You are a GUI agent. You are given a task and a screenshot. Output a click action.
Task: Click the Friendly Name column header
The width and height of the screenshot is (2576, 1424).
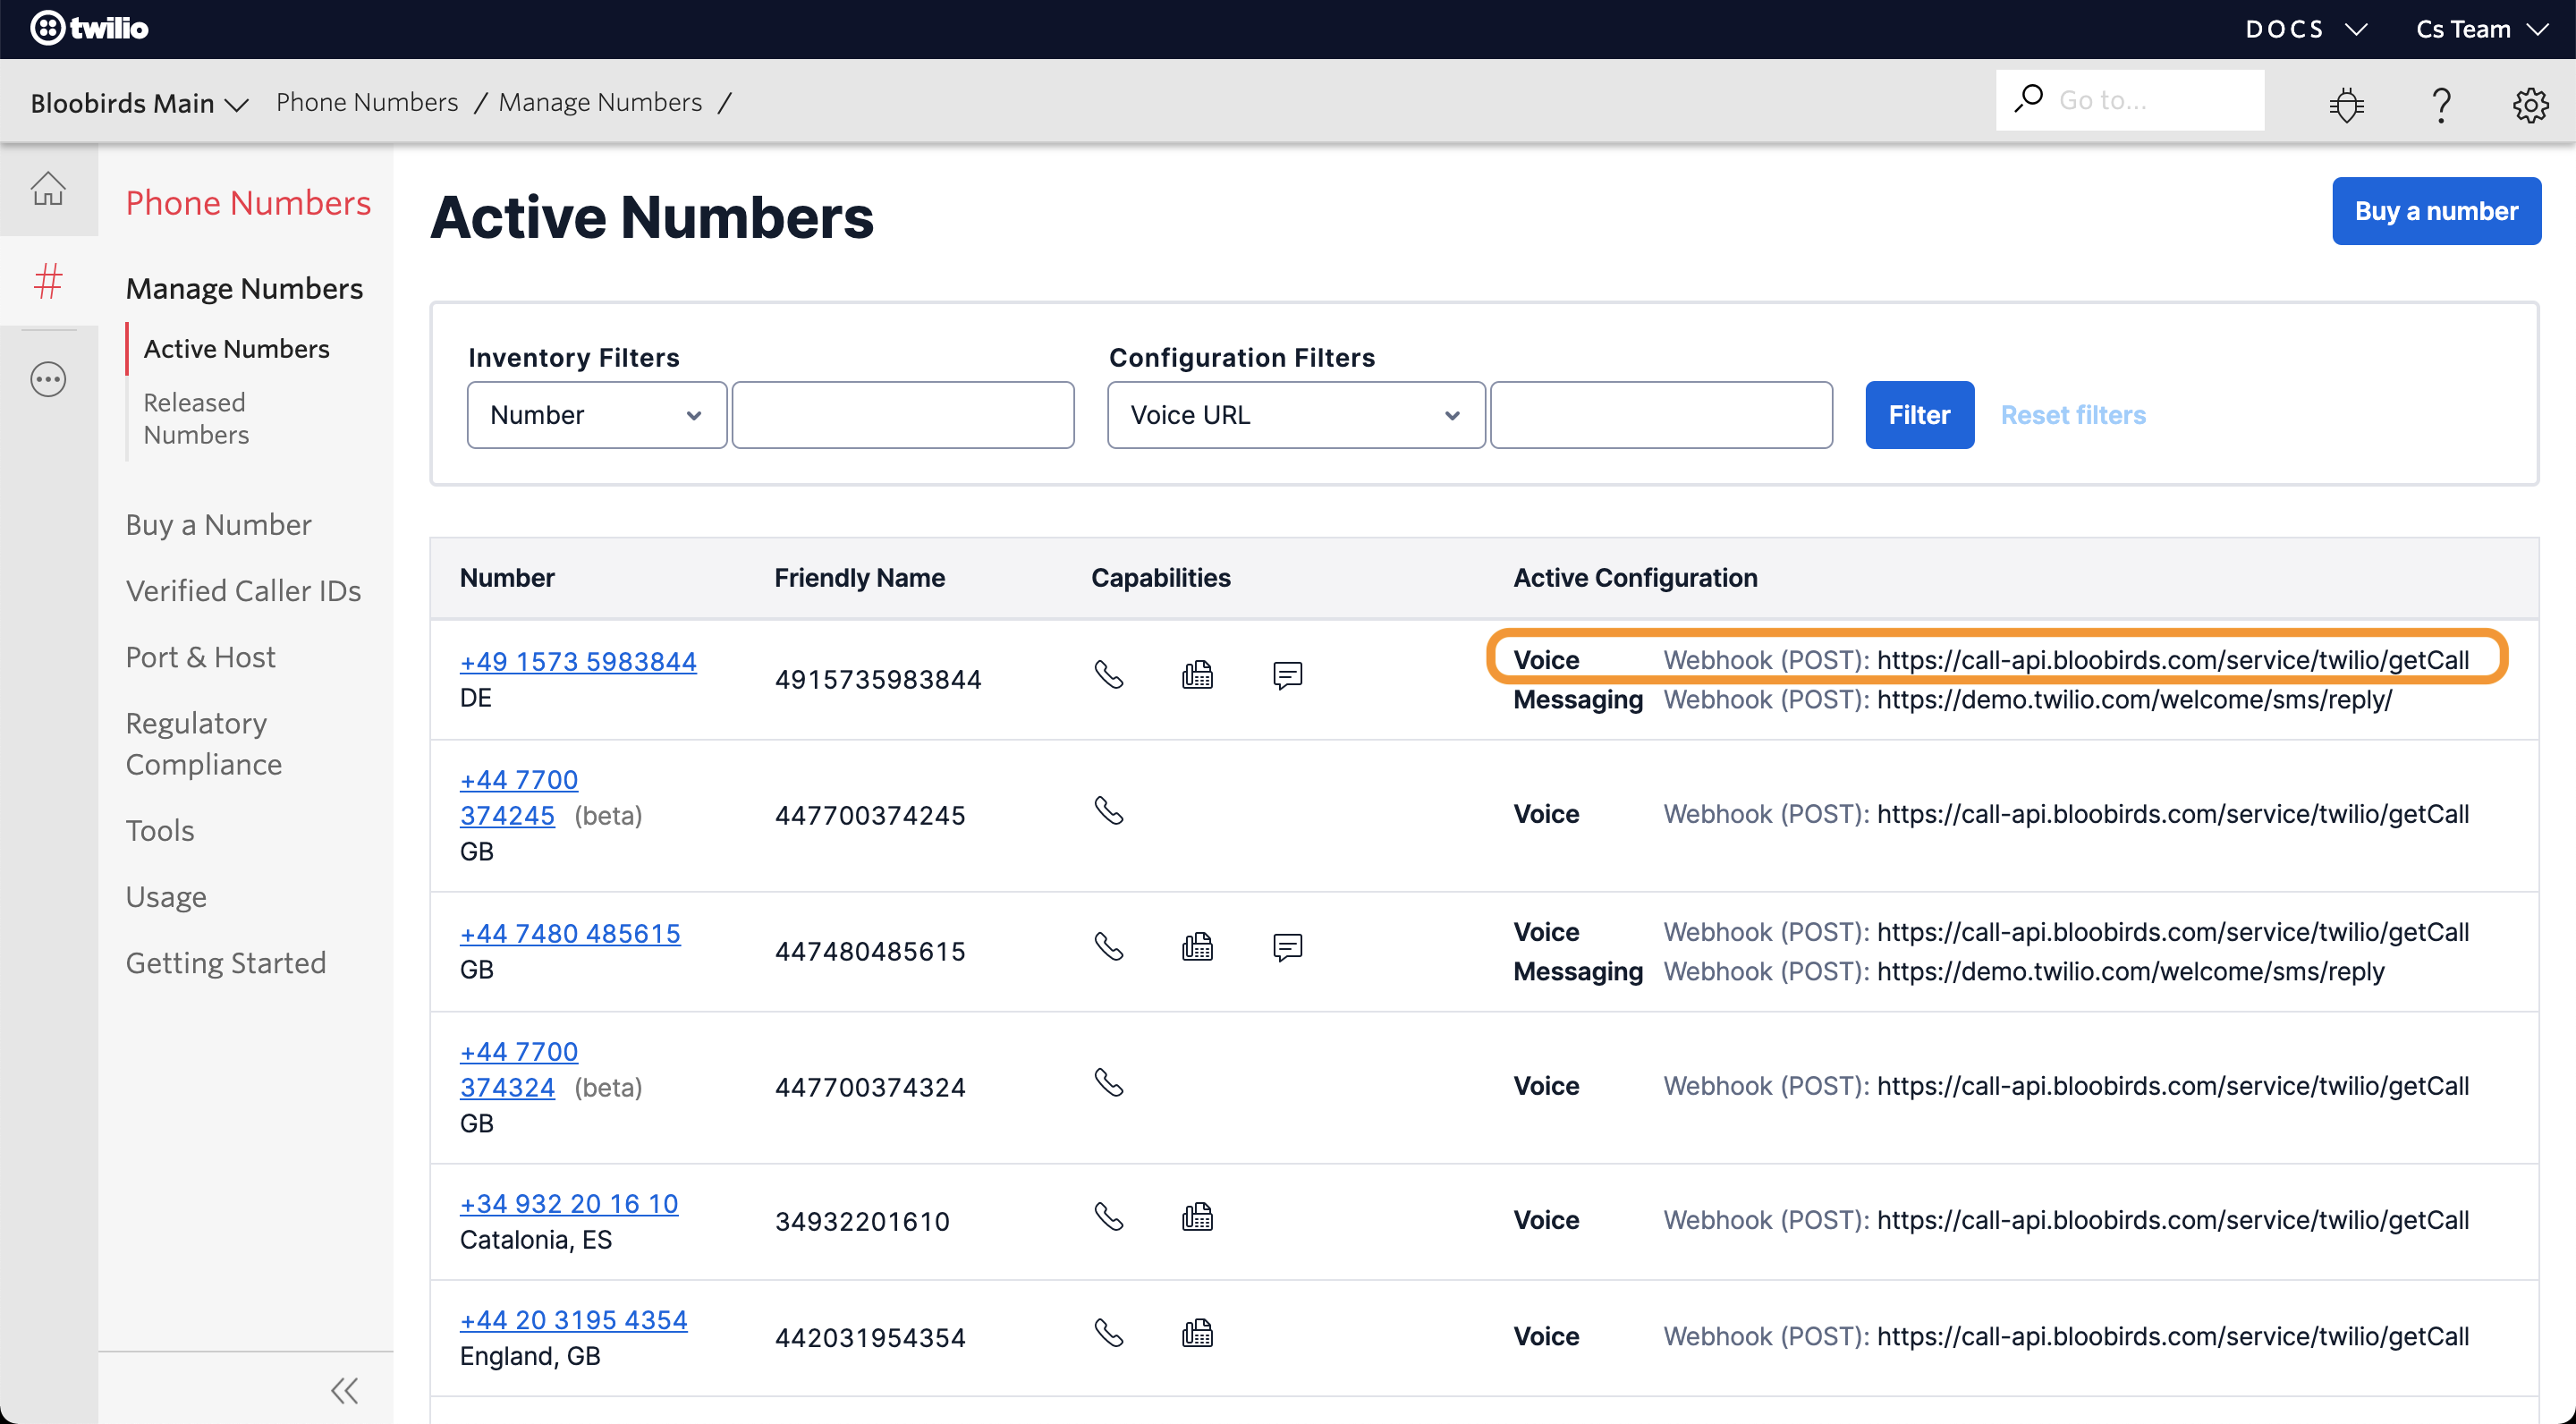[859, 578]
